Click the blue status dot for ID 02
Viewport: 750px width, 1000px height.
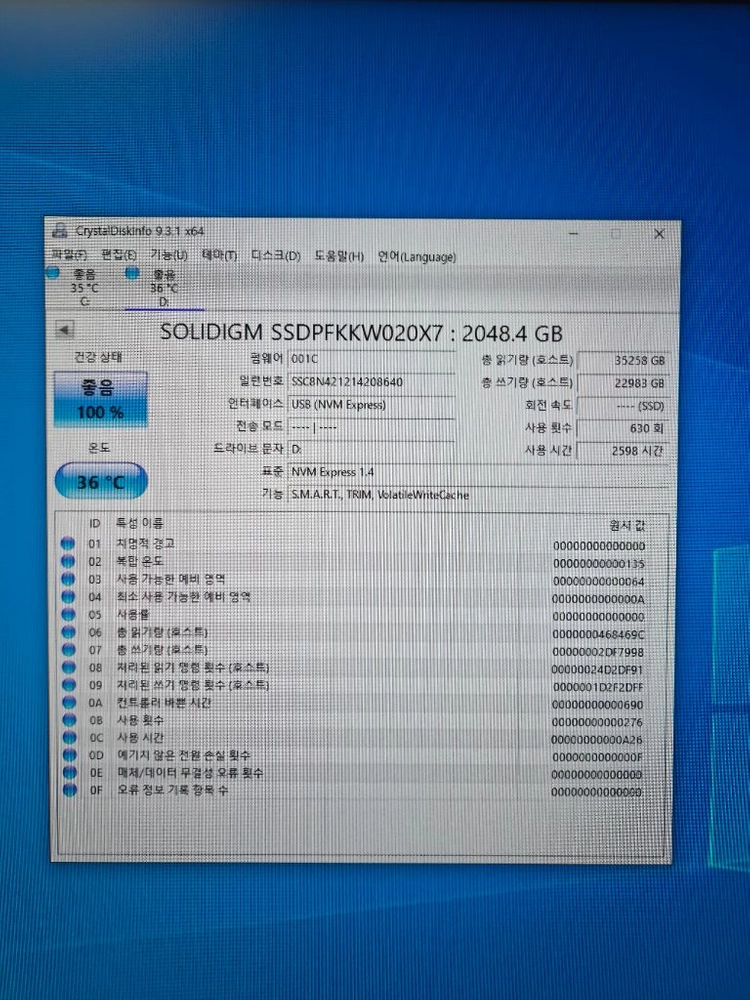click(68, 562)
